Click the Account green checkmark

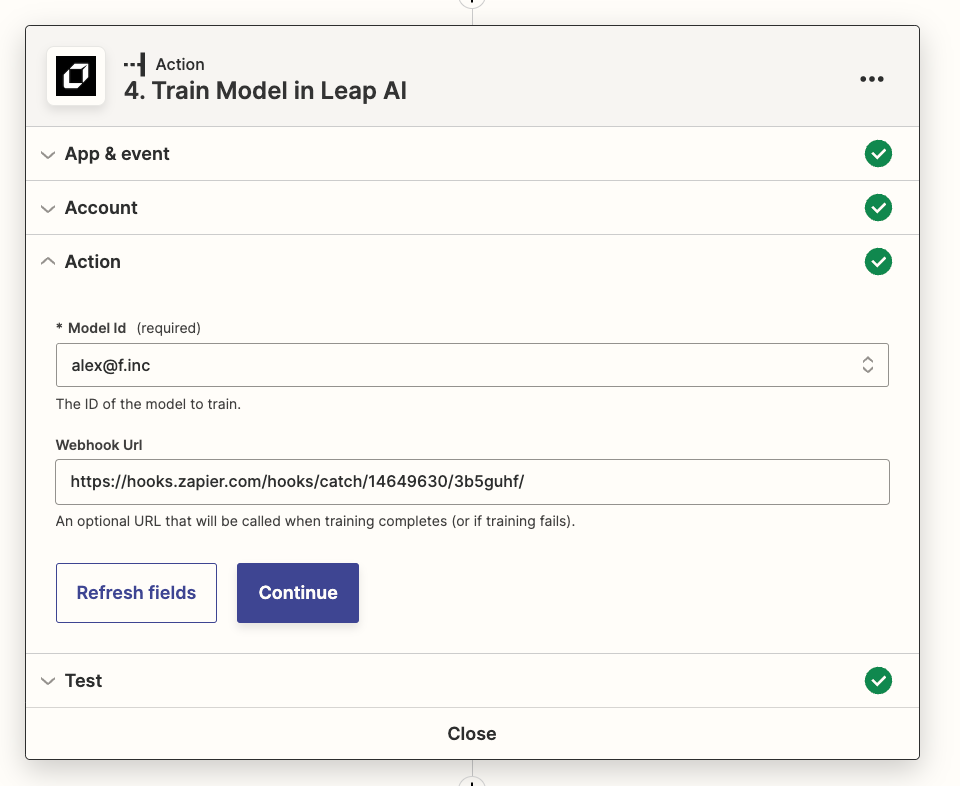click(x=878, y=208)
